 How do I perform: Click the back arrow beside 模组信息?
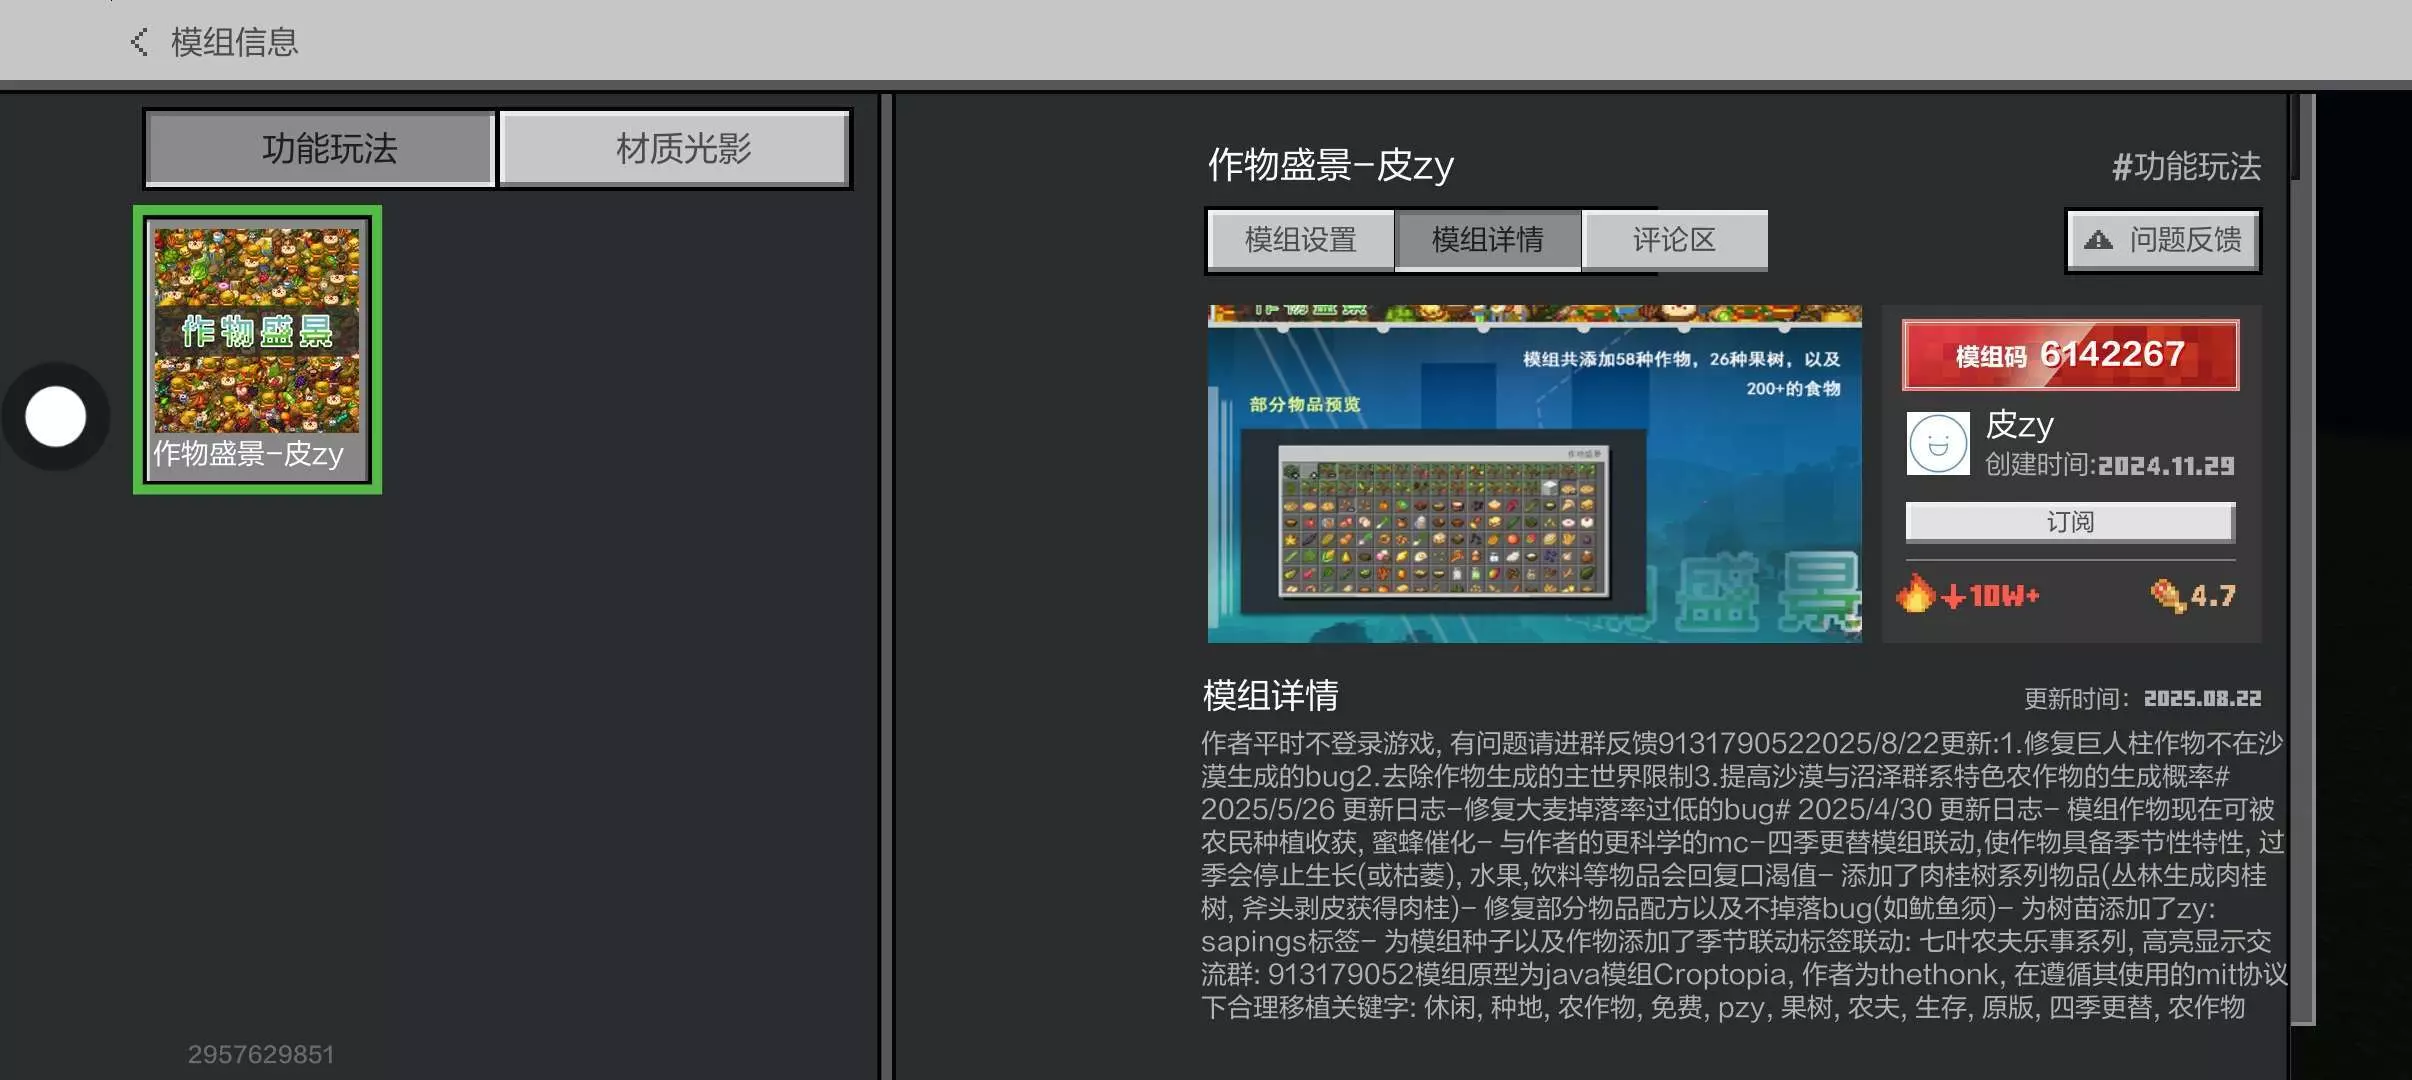point(140,42)
